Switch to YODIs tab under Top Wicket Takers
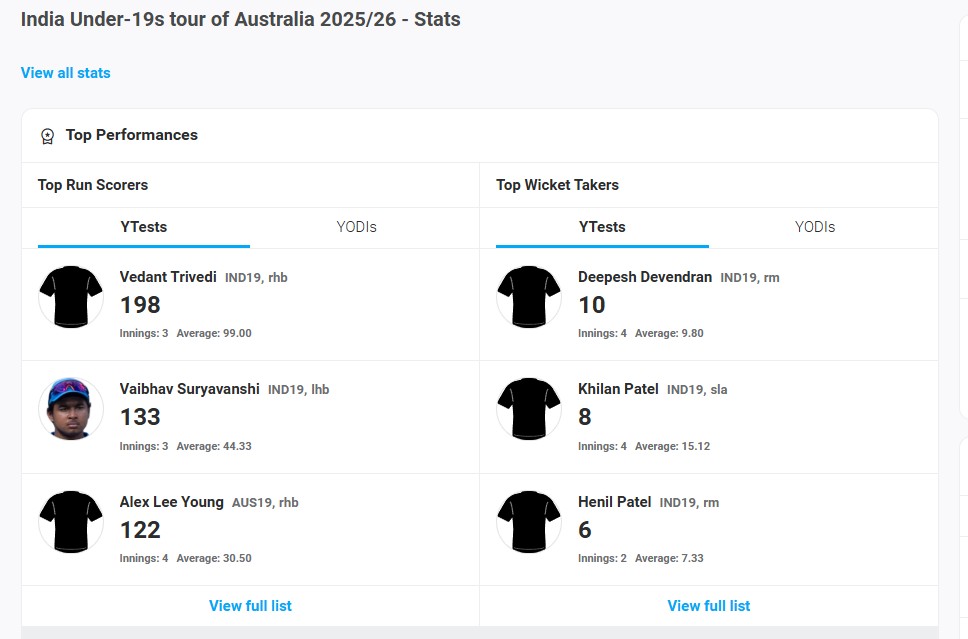 click(815, 227)
